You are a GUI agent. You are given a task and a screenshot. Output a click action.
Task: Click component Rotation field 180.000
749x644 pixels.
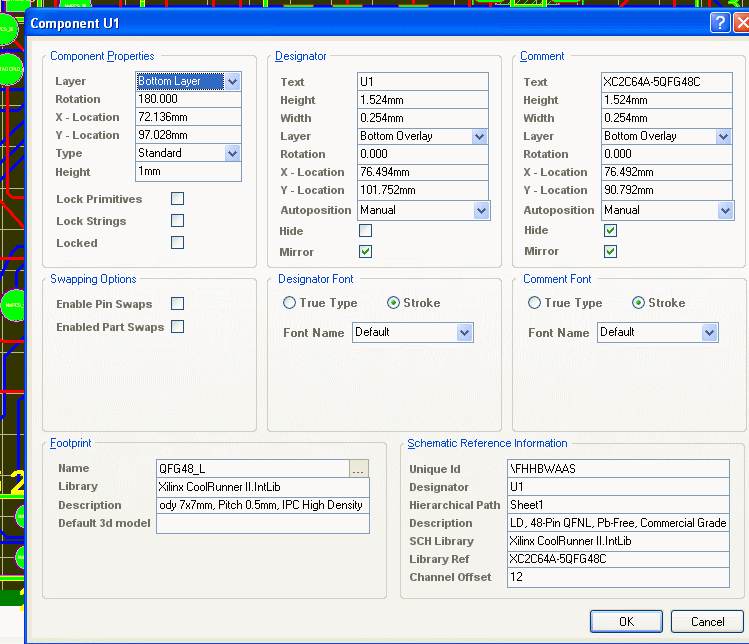pos(188,99)
